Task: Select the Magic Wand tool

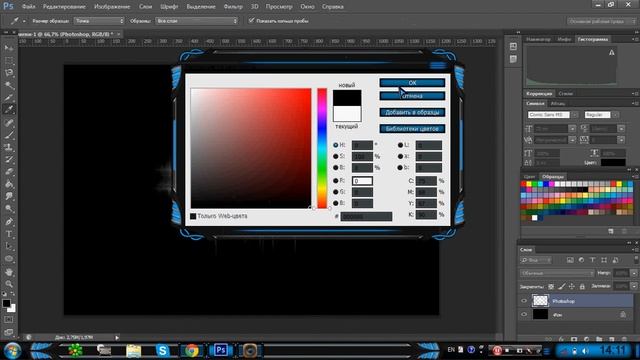Action: point(9,85)
